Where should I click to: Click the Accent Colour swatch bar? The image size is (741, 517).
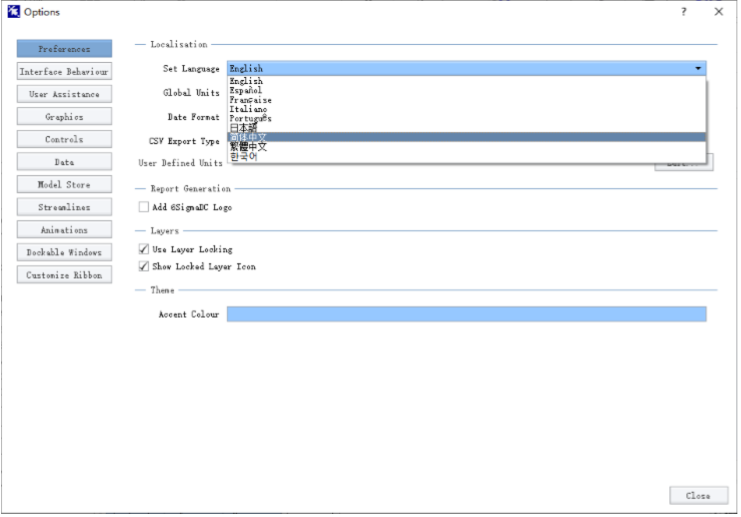click(x=466, y=314)
